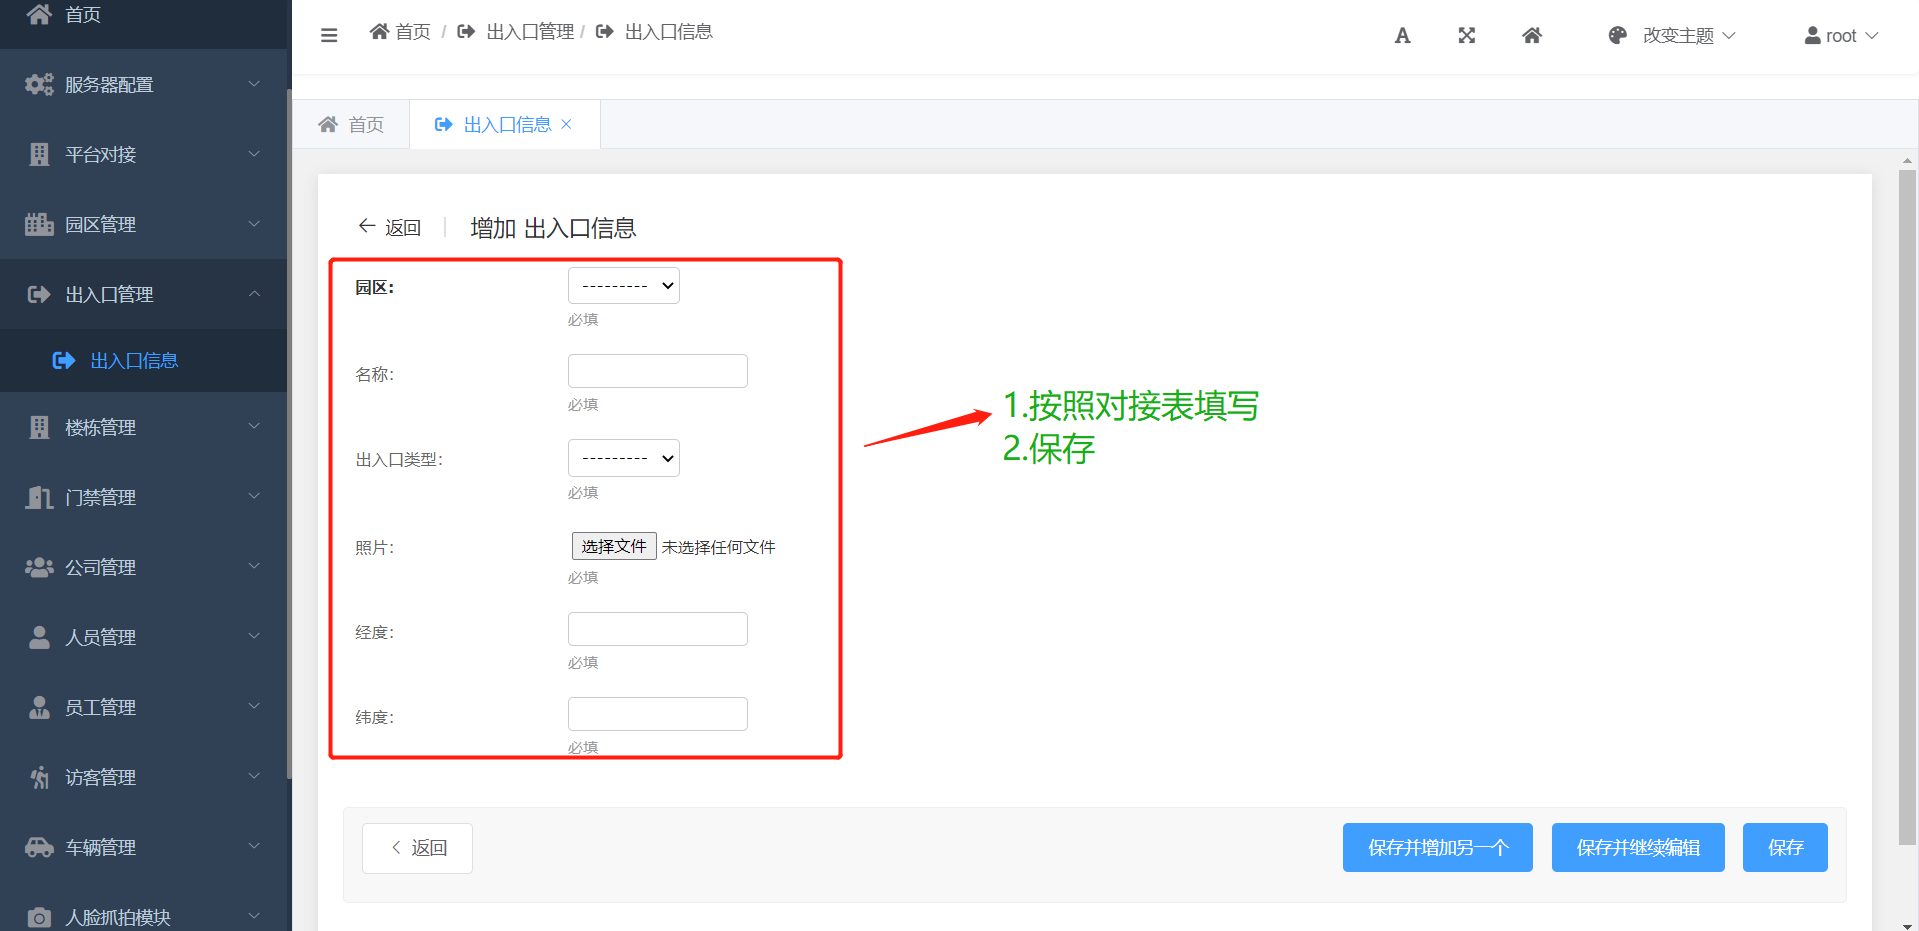The height and width of the screenshot is (931, 1919).
Task: Toggle fullscreen with the expand icon
Action: [1466, 36]
